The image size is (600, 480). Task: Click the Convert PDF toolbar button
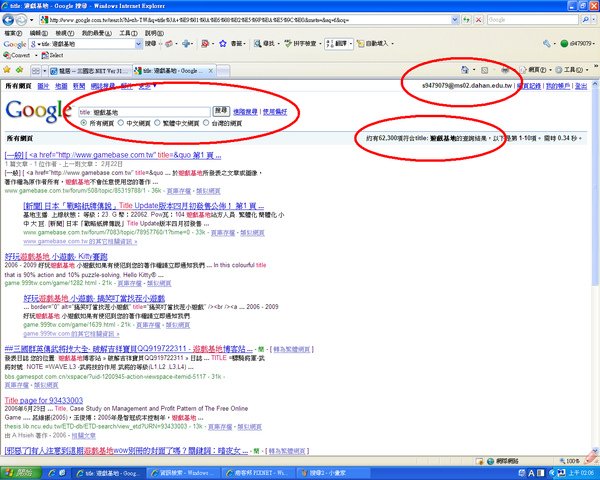pos(16,55)
